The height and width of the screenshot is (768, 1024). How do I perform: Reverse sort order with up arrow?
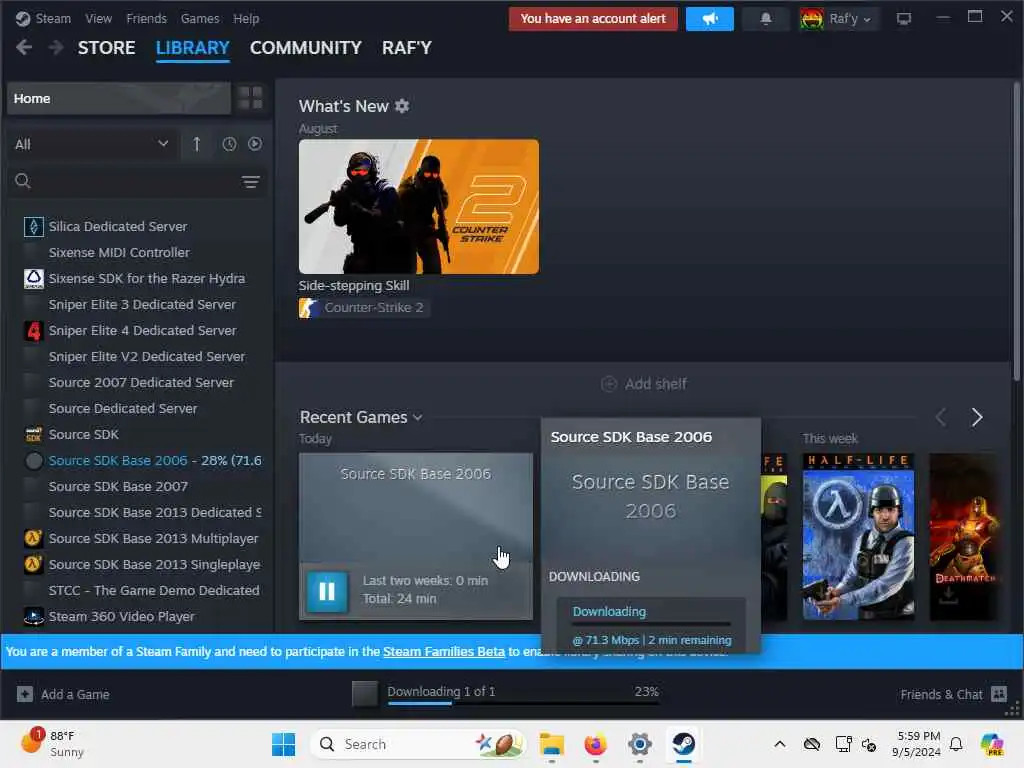click(x=197, y=144)
